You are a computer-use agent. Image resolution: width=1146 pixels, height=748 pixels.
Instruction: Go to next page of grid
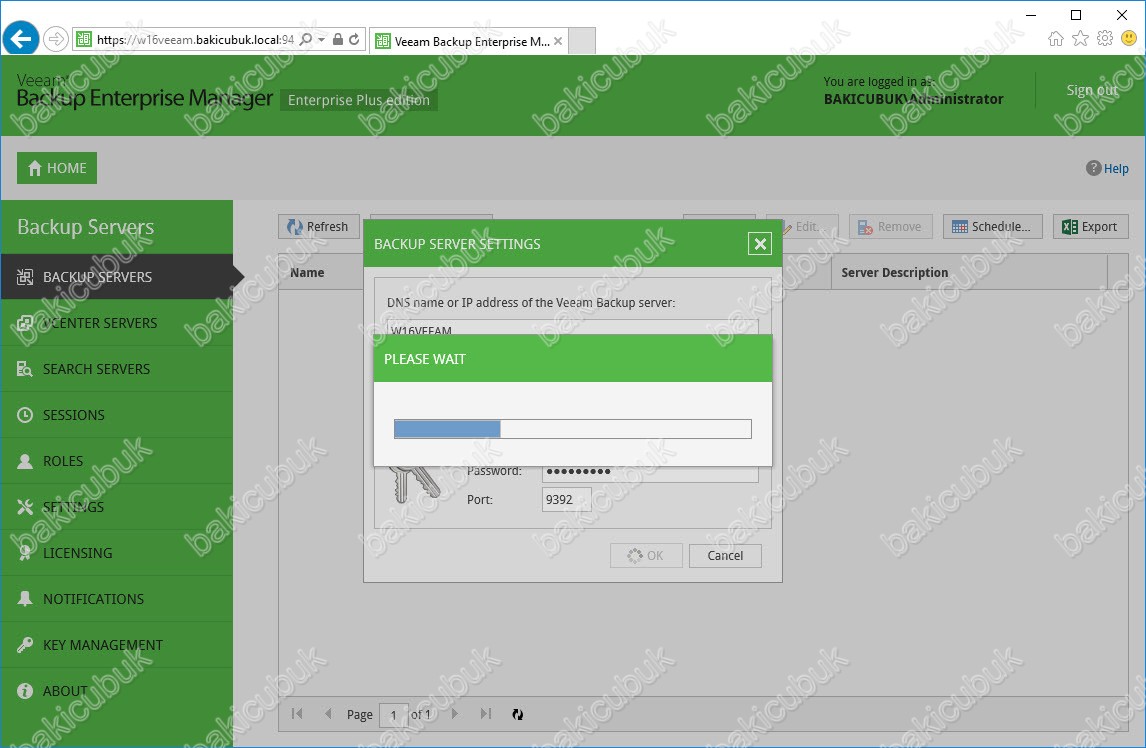(455, 714)
